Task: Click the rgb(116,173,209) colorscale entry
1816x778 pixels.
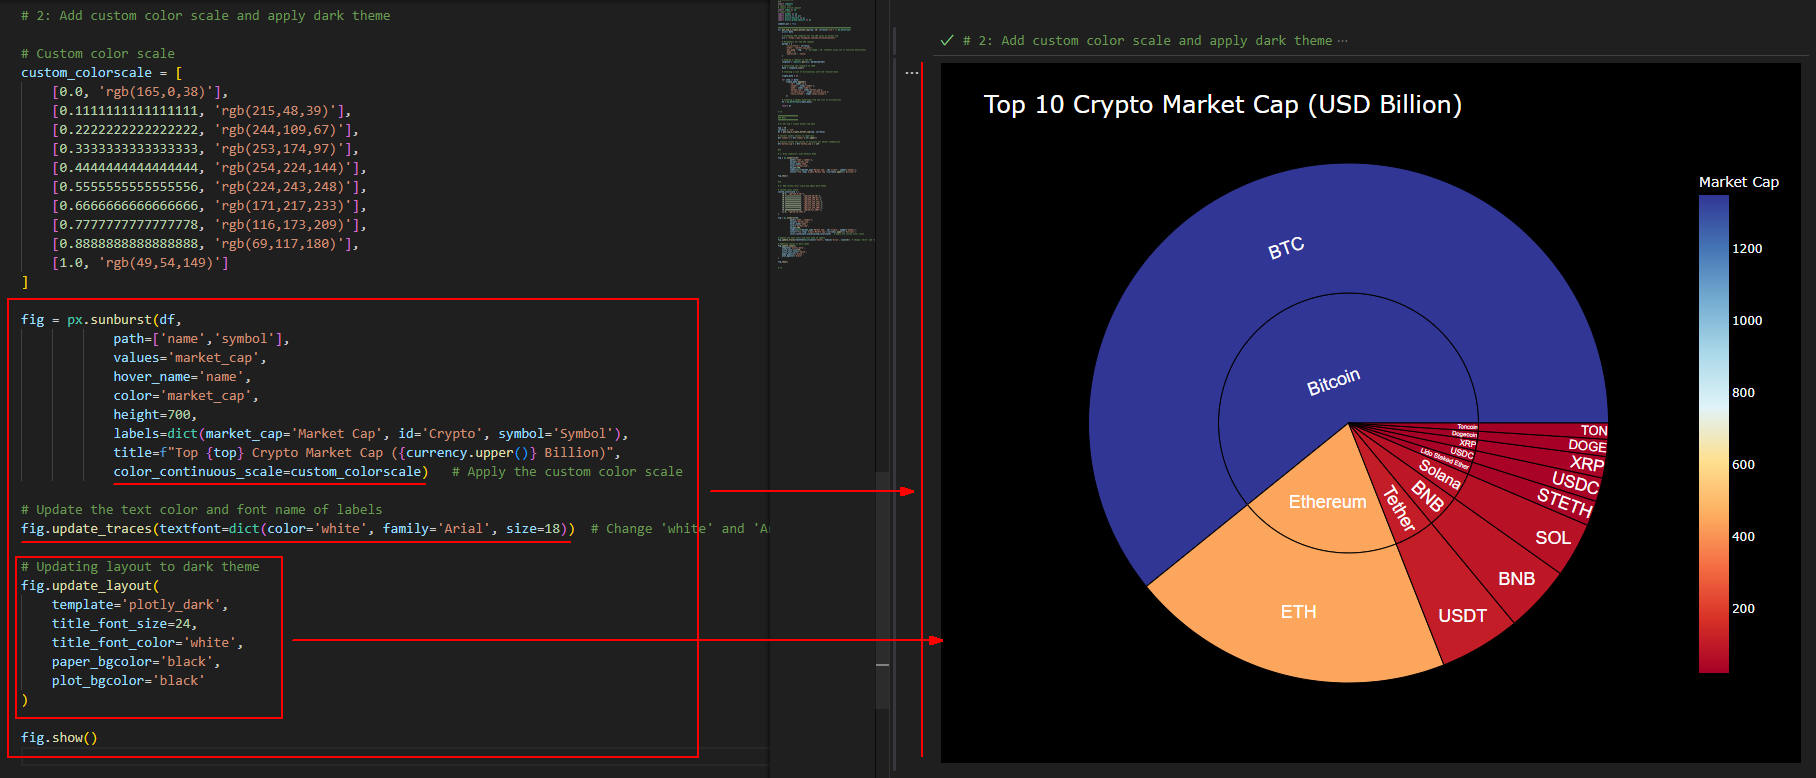Action: (x=209, y=225)
